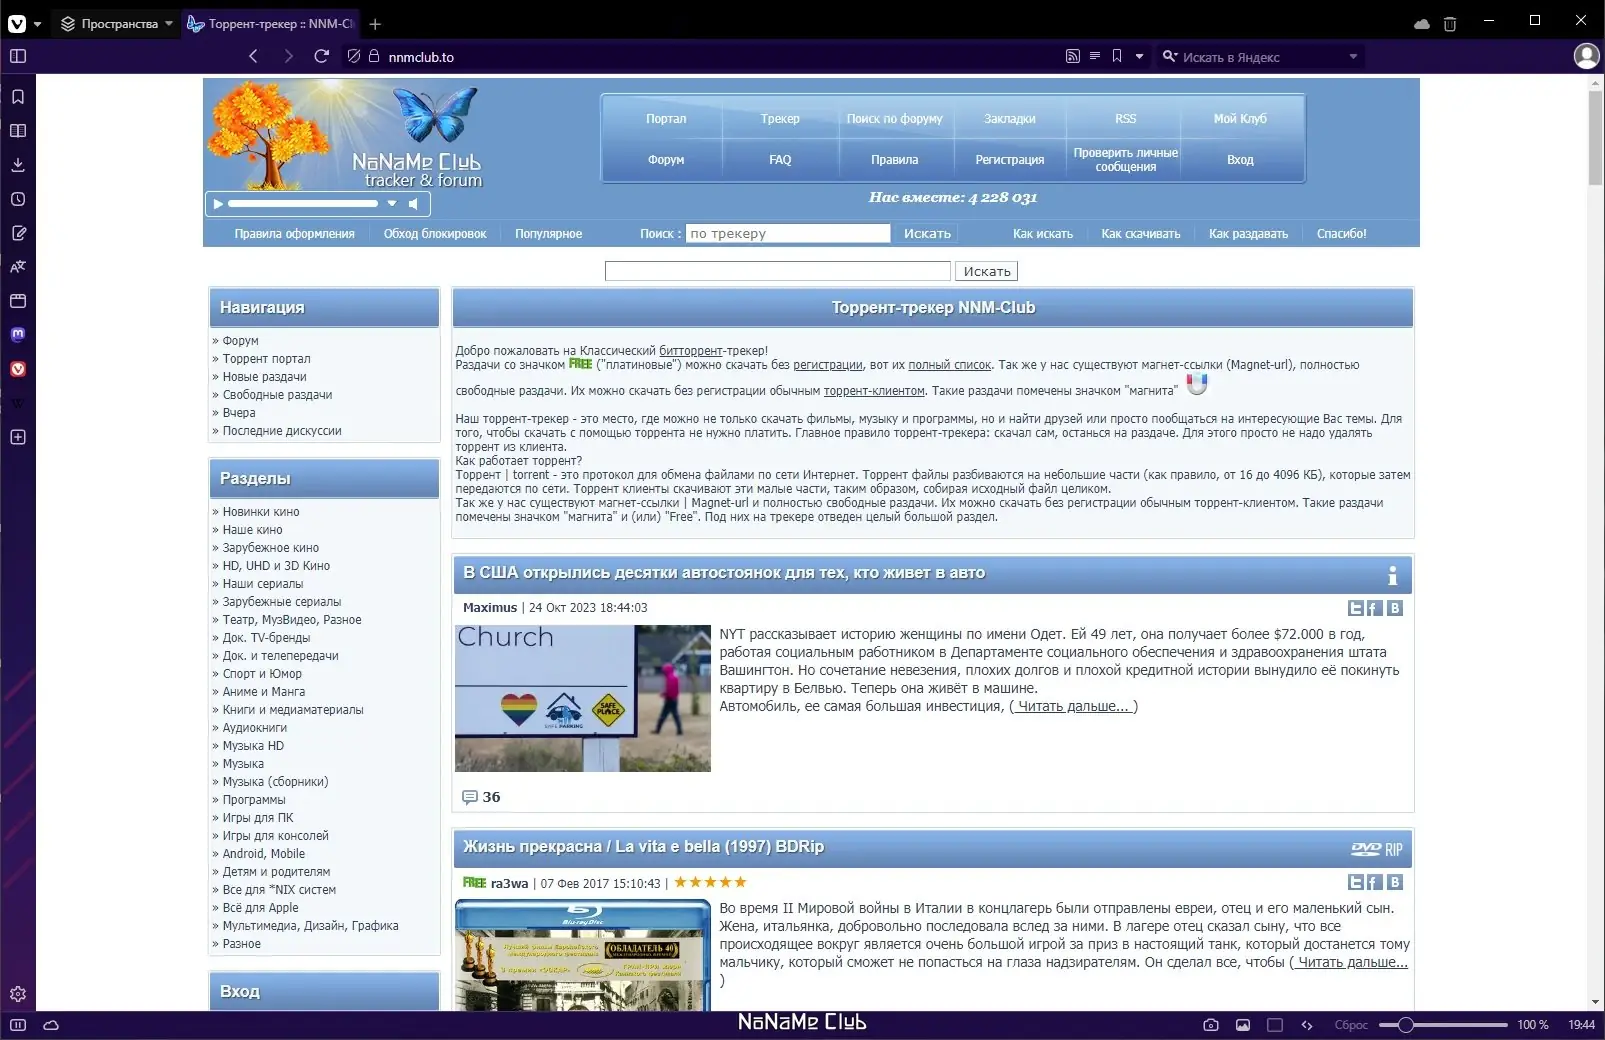Focus the по трекеру search field

click(788, 234)
